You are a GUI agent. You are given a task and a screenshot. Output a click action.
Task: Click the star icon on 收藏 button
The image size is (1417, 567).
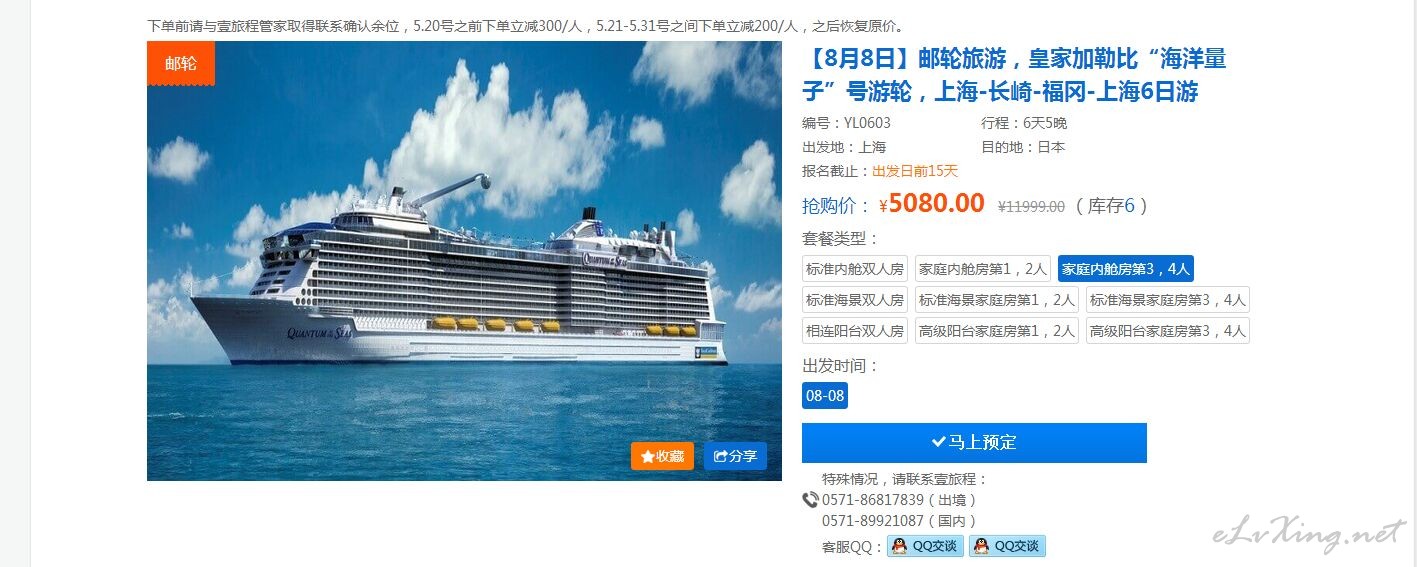(648, 456)
